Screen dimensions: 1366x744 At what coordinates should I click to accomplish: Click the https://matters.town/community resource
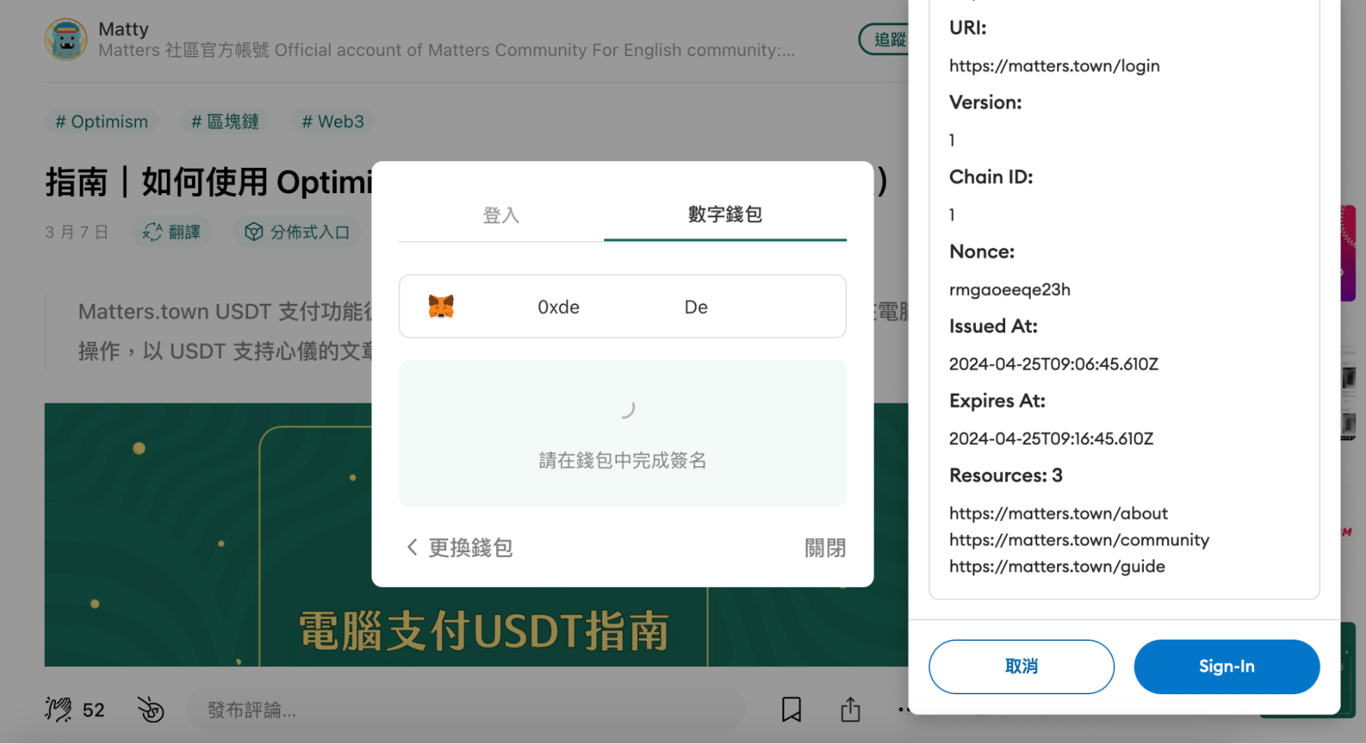tap(1079, 540)
